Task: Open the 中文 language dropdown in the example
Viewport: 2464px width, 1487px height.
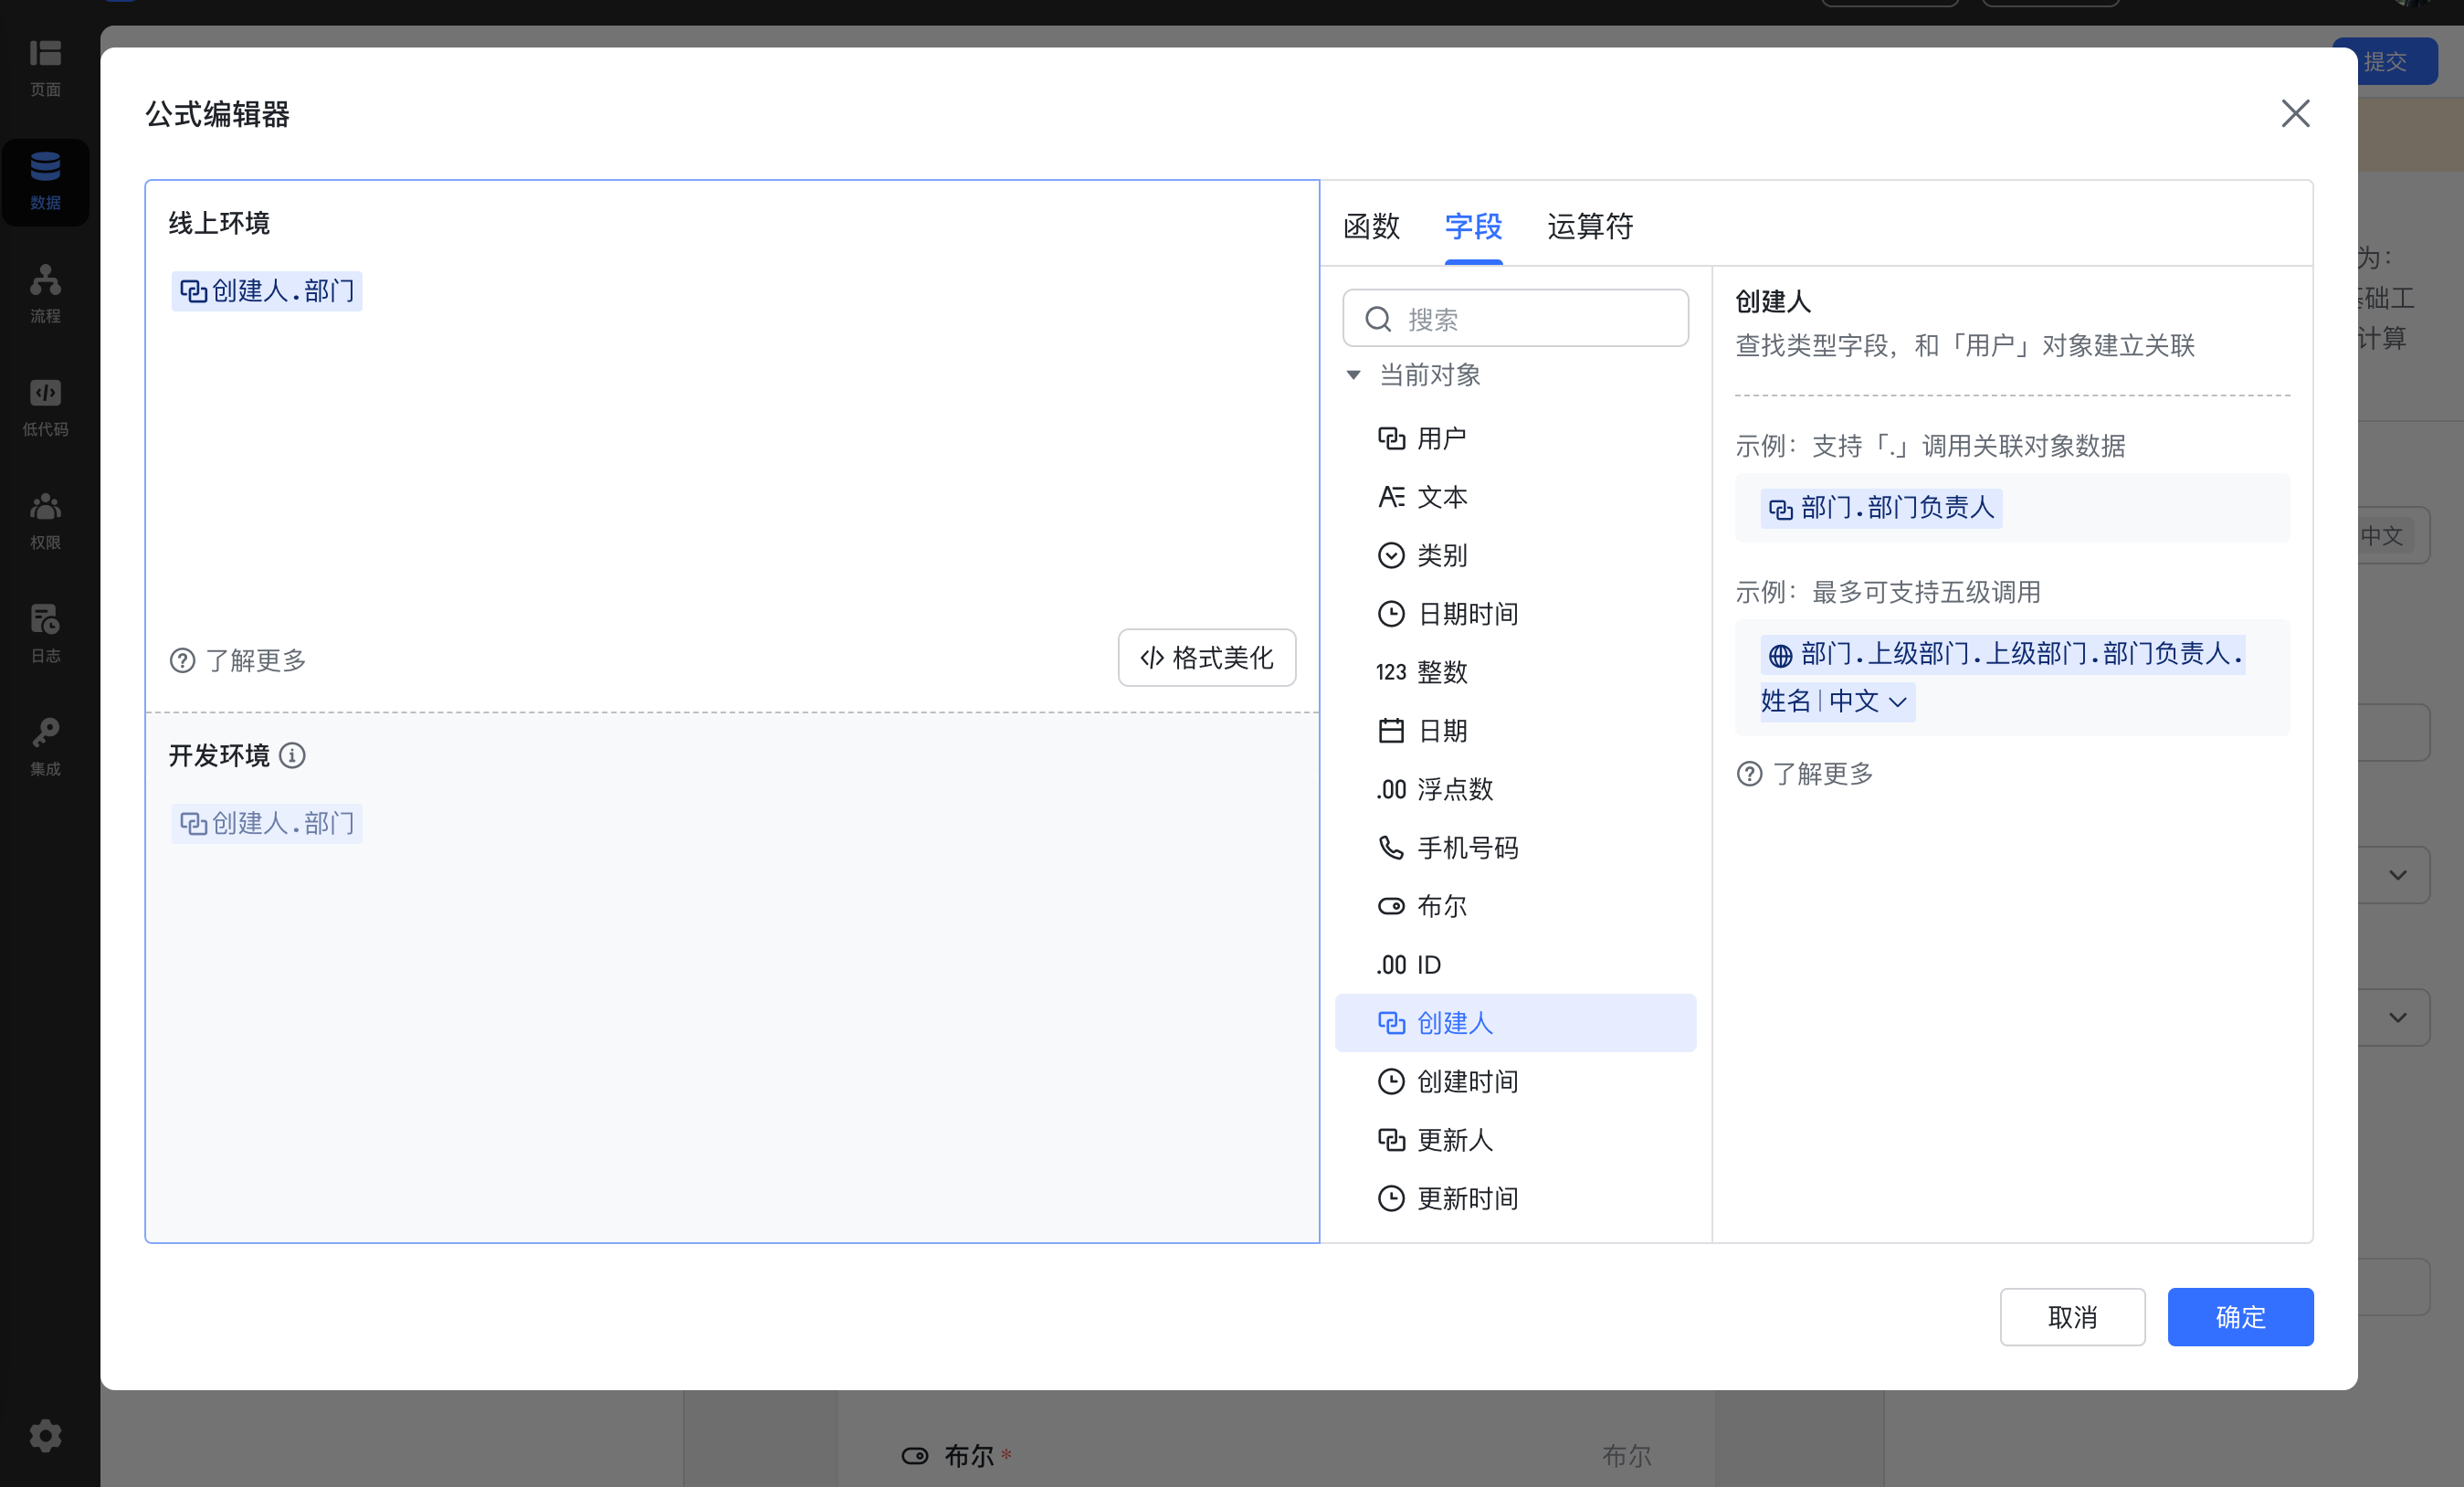Action: [1869, 702]
